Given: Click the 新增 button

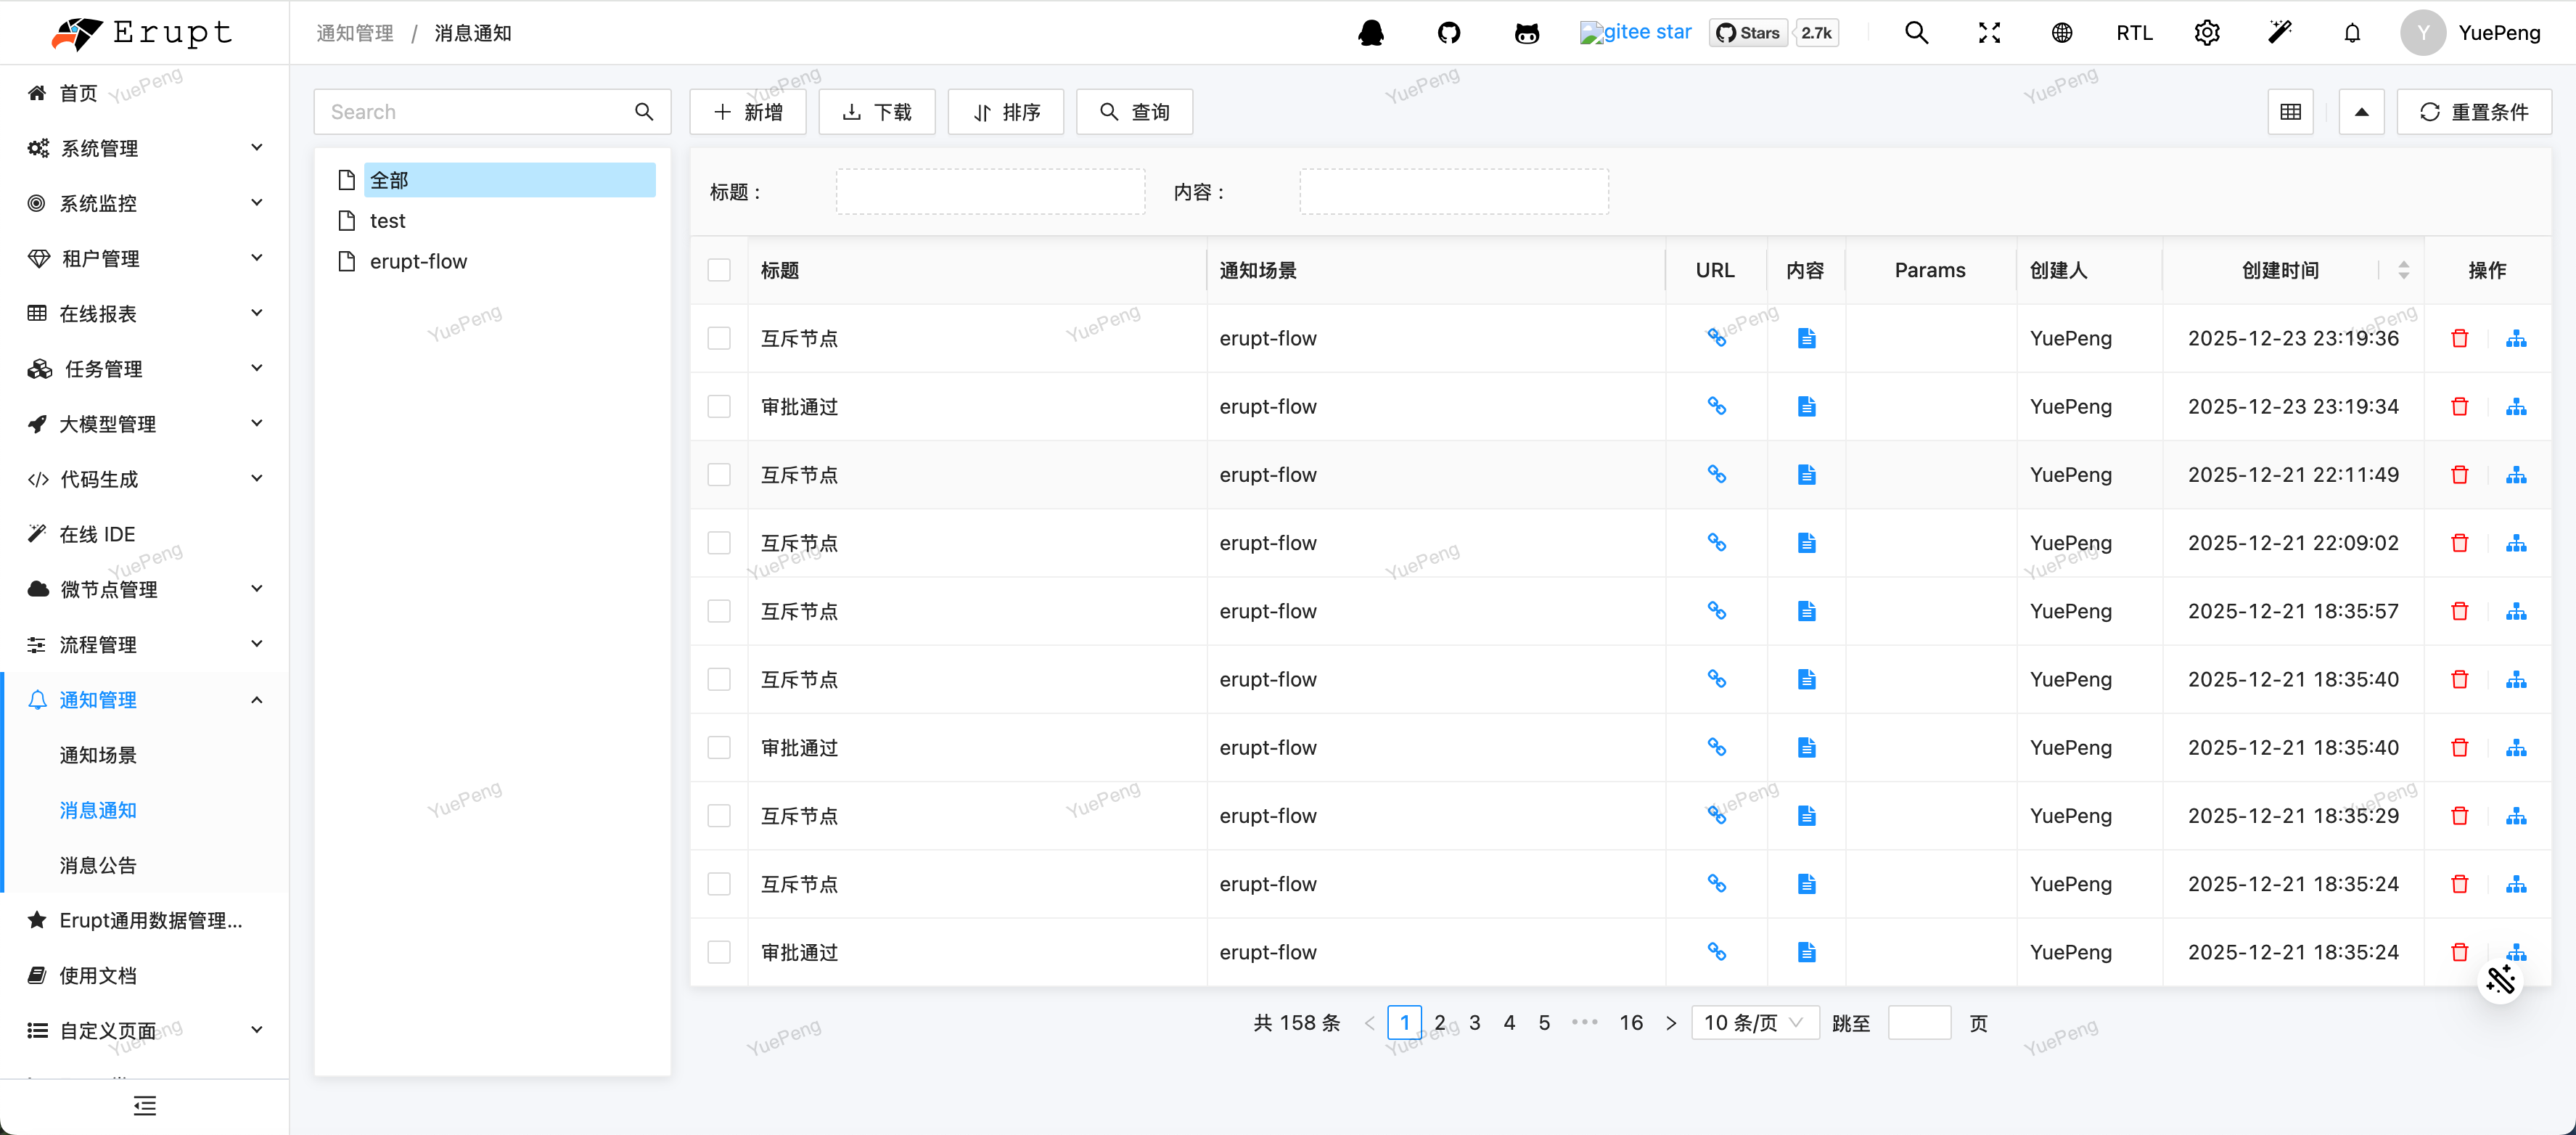Looking at the screenshot, I should click(x=748, y=112).
